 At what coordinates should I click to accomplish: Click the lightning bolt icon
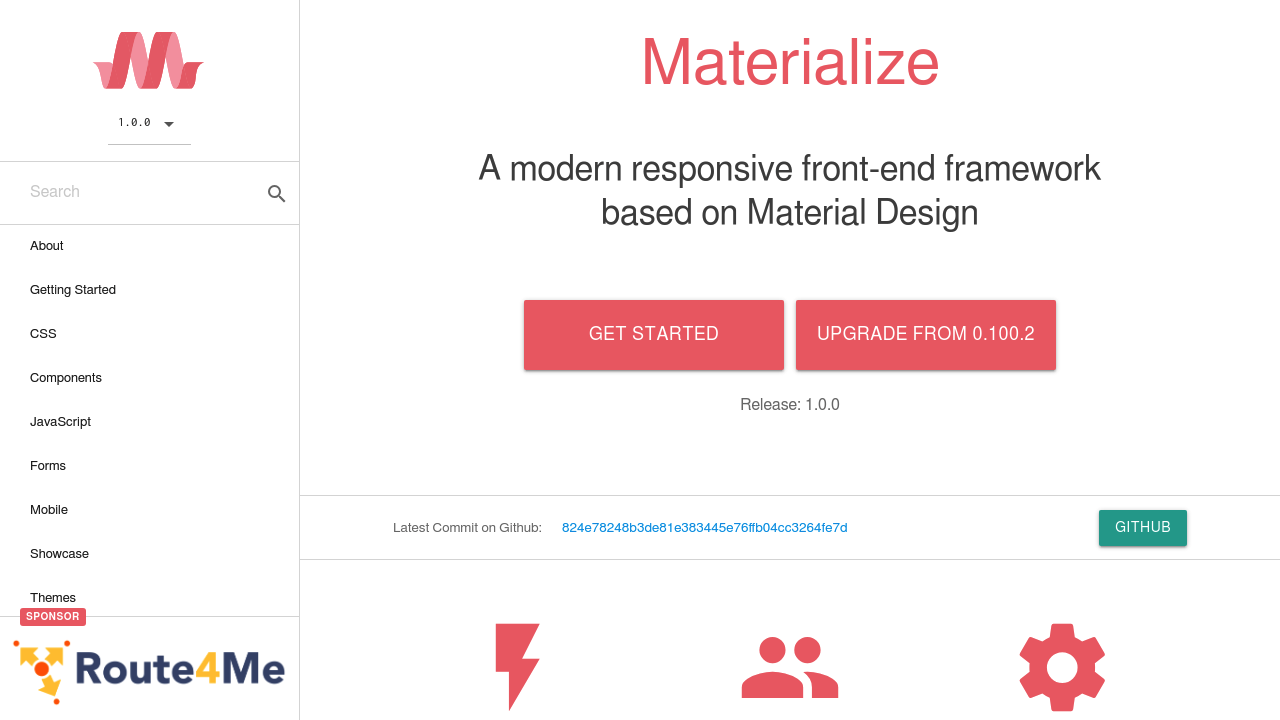click(517, 666)
